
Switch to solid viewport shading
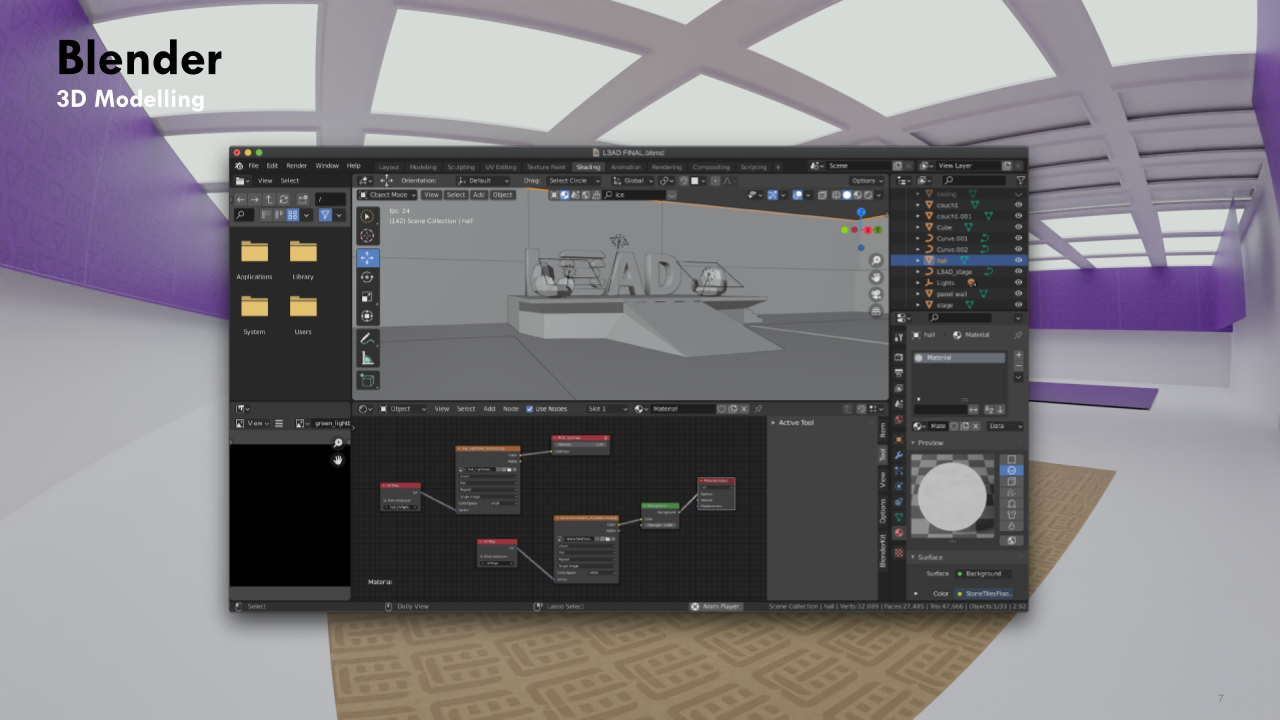[846, 195]
